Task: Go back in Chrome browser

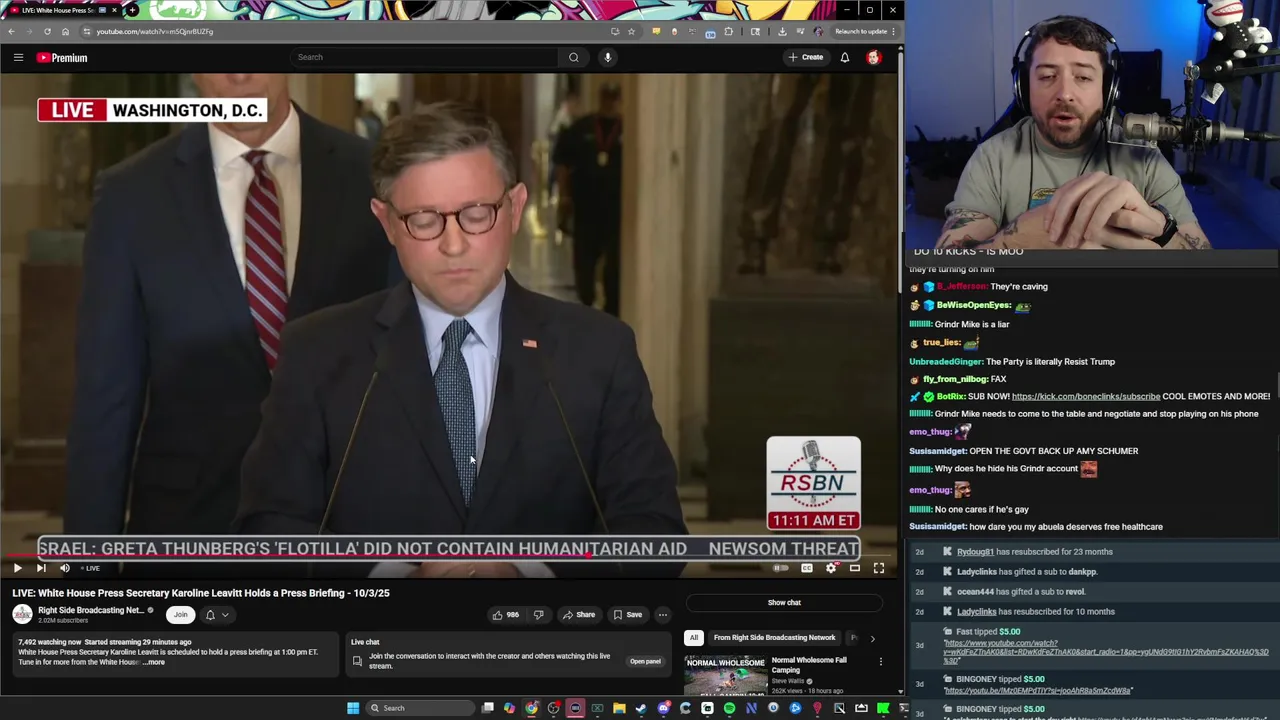Action: point(11,31)
